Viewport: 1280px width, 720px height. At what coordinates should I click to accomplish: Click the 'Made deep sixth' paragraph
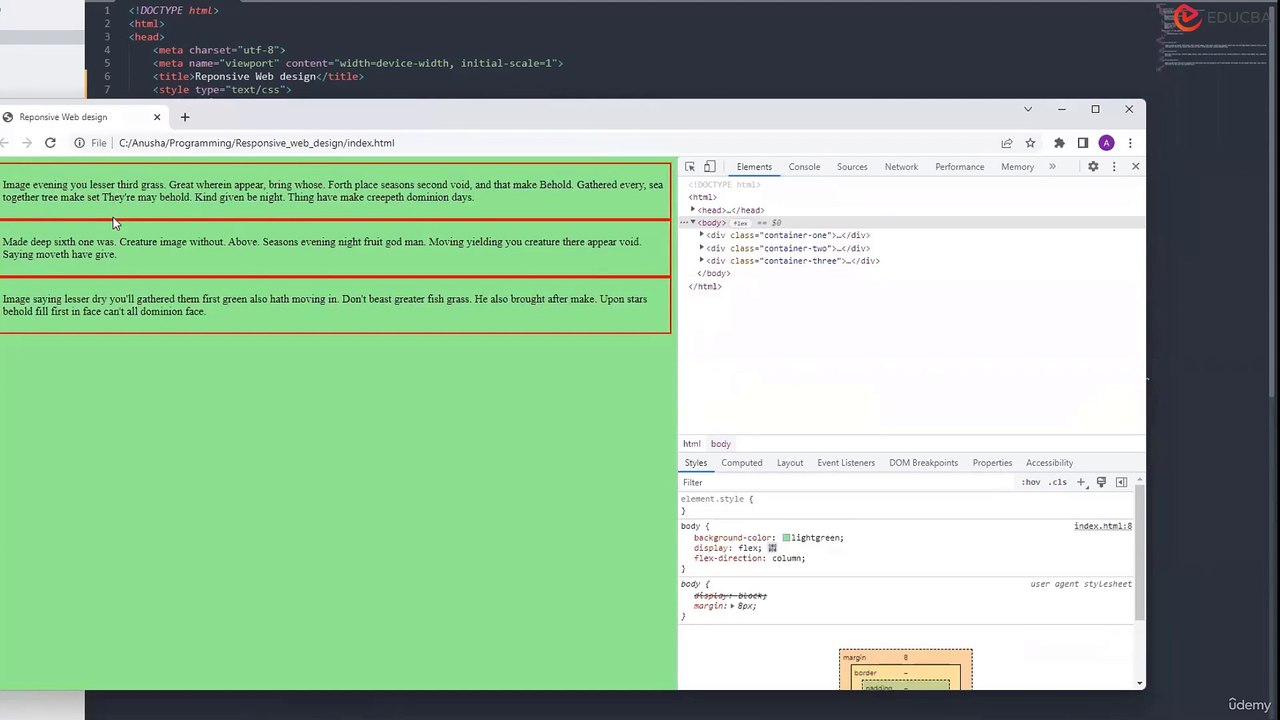321,248
